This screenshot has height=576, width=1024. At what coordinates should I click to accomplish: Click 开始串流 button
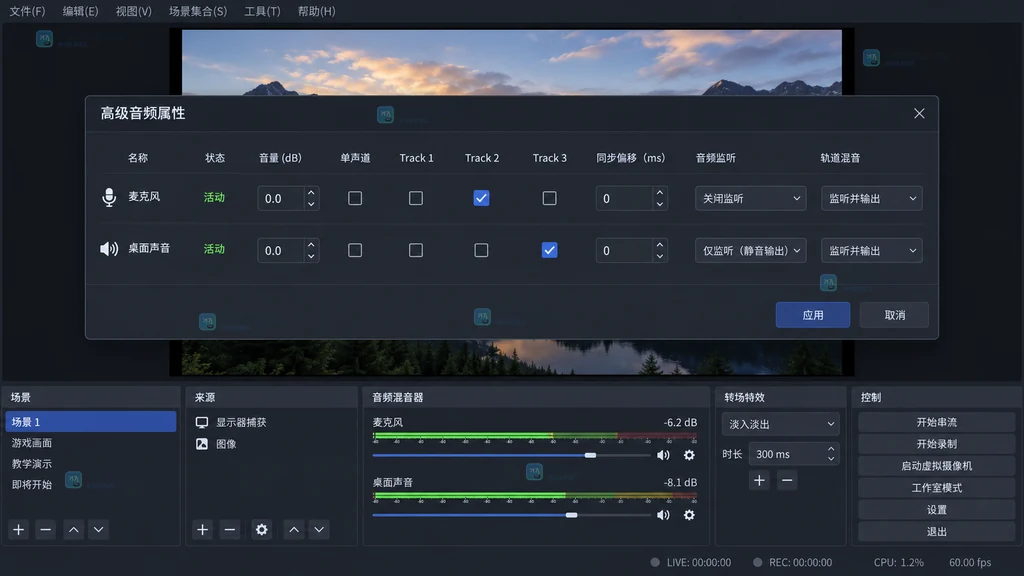[936, 423]
